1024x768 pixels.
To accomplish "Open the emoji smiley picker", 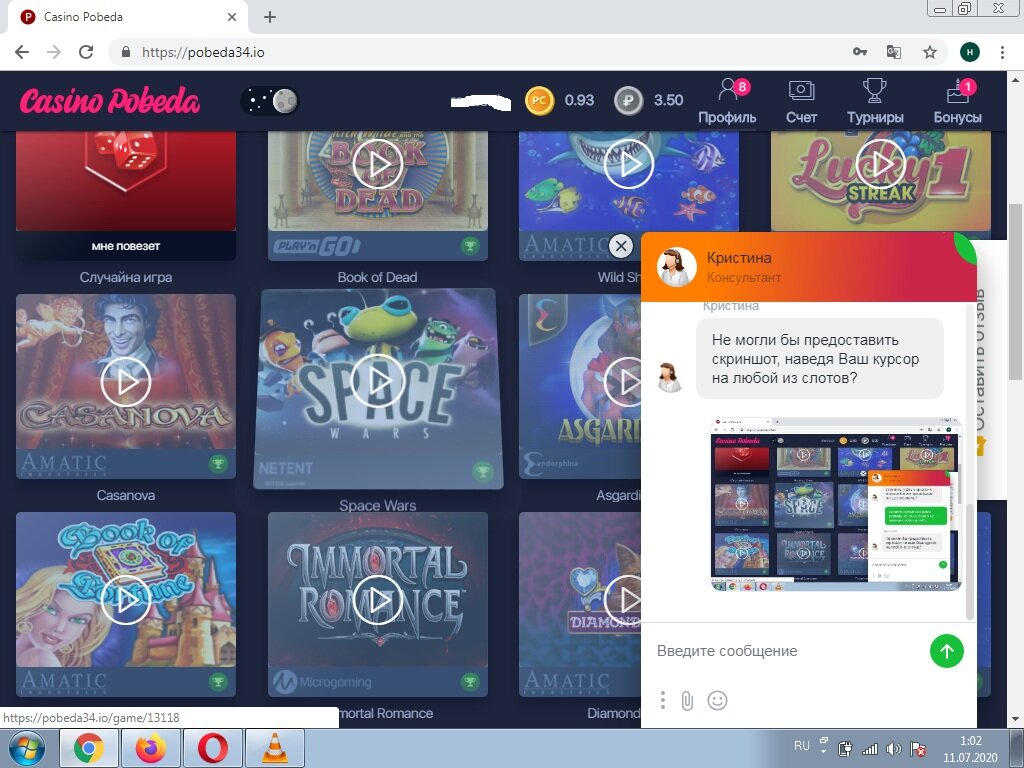I will (x=717, y=701).
